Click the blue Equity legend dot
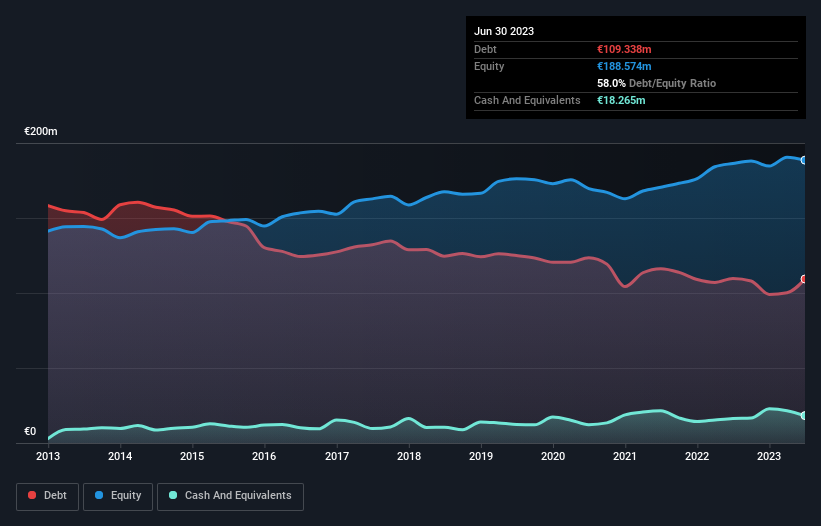821x526 pixels. click(99, 495)
